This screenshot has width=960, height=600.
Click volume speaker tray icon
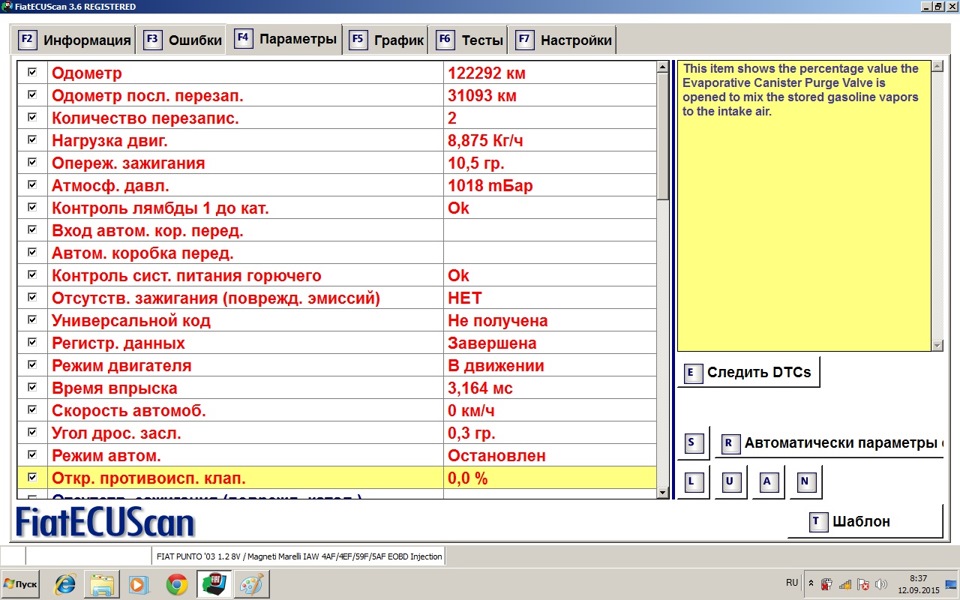(882, 584)
